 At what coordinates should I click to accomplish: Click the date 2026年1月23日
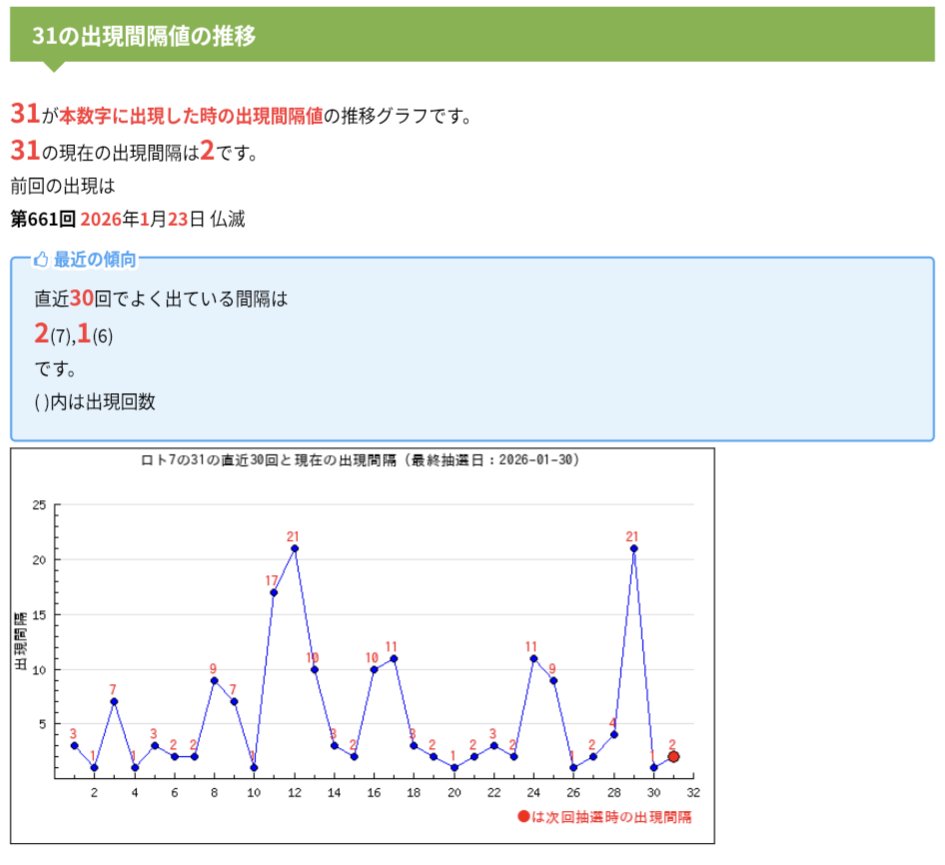point(142,219)
